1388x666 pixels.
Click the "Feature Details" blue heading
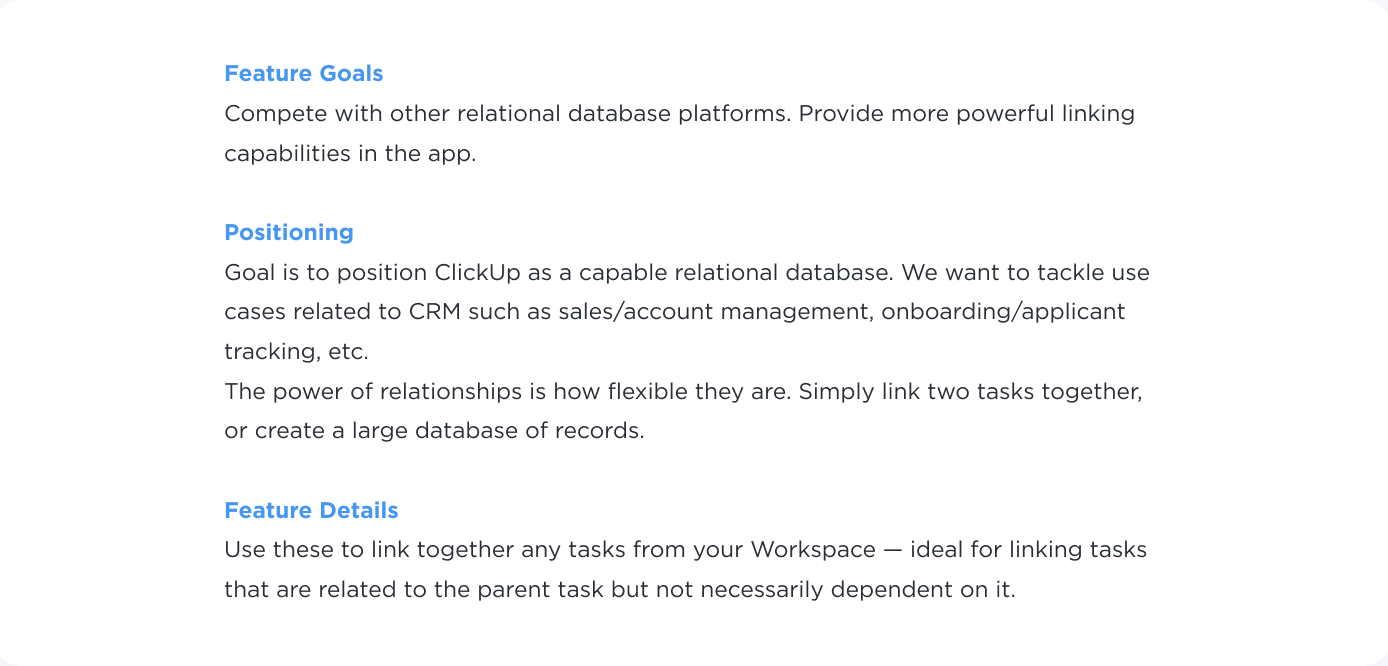pyautogui.click(x=311, y=511)
